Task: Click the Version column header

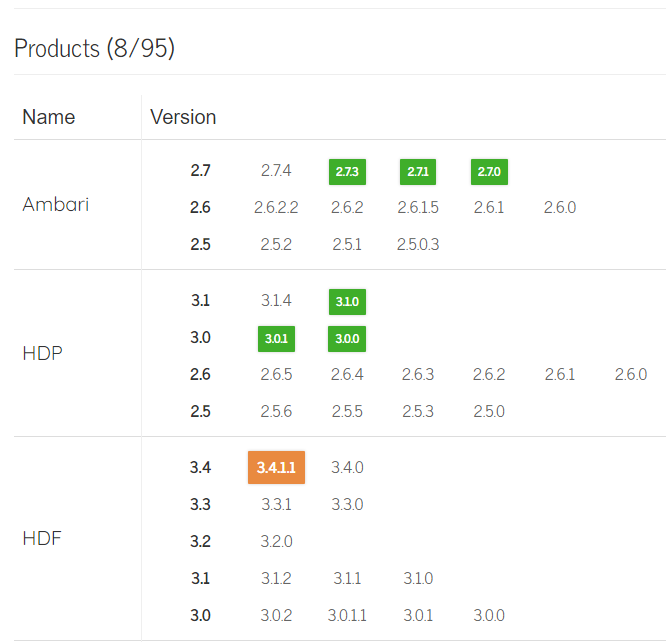Action: click(x=183, y=117)
